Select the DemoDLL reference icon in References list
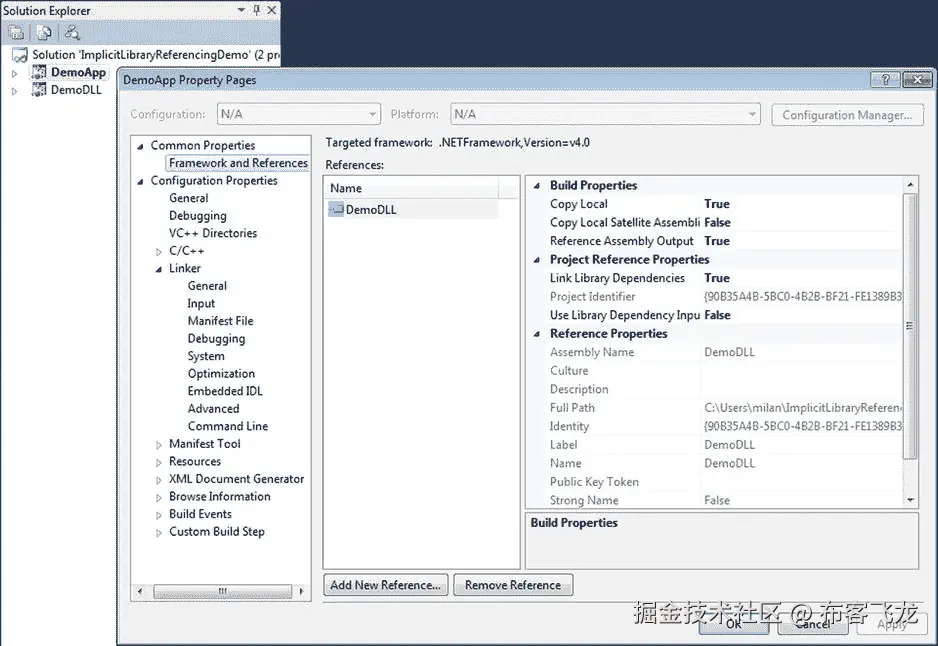The height and width of the screenshot is (646, 938). point(335,209)
